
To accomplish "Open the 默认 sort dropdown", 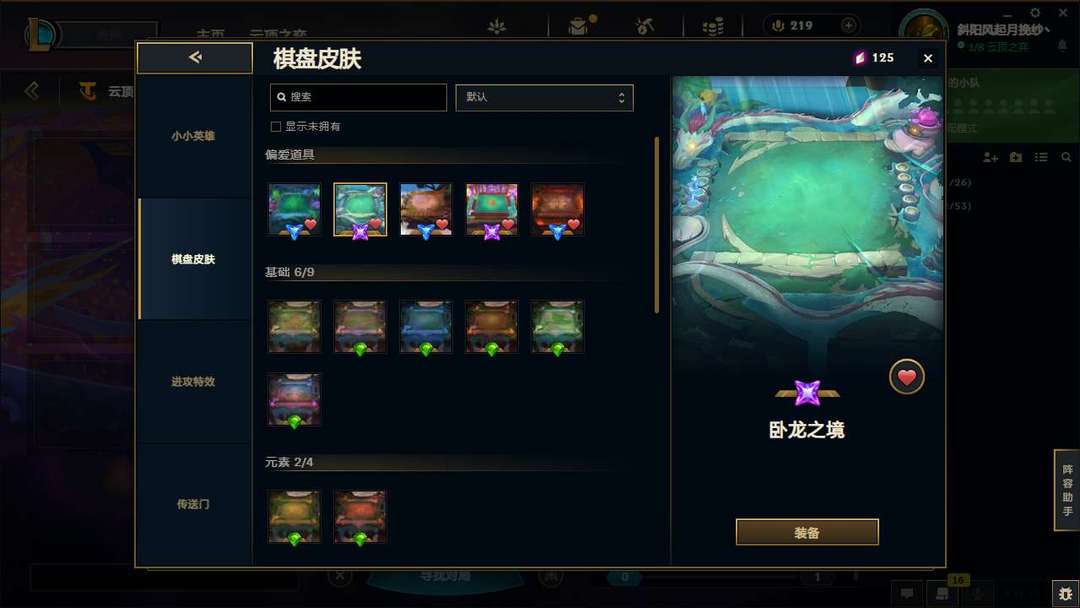I will pos(544,98).
